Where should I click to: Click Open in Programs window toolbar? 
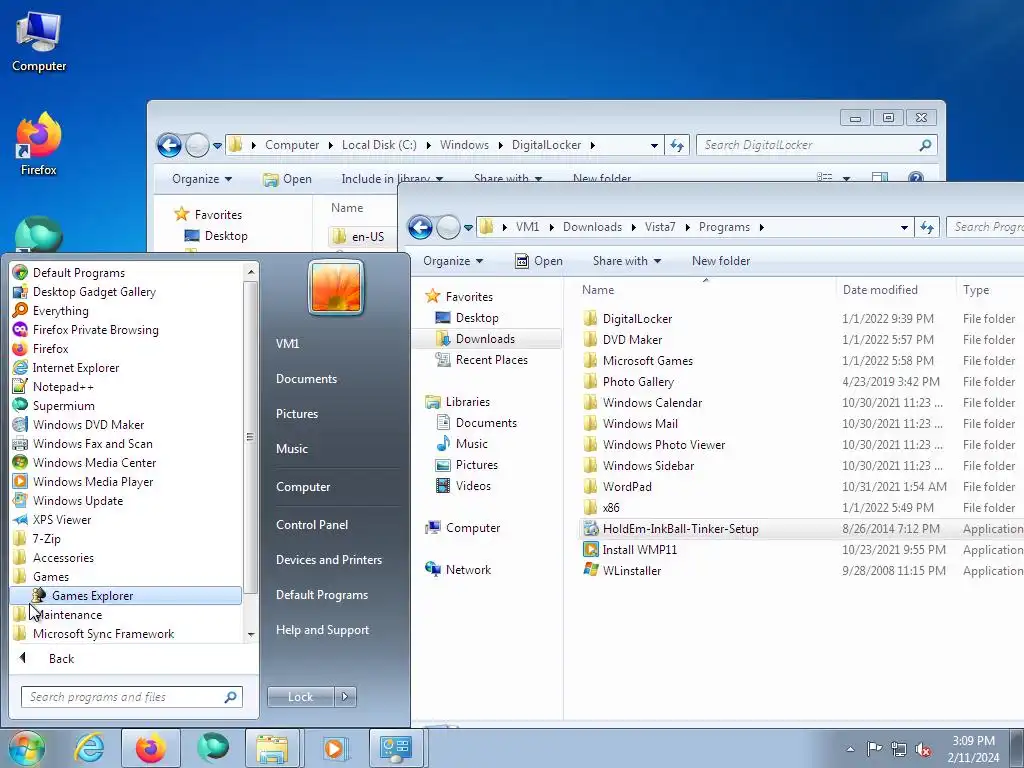click(539, 261)
